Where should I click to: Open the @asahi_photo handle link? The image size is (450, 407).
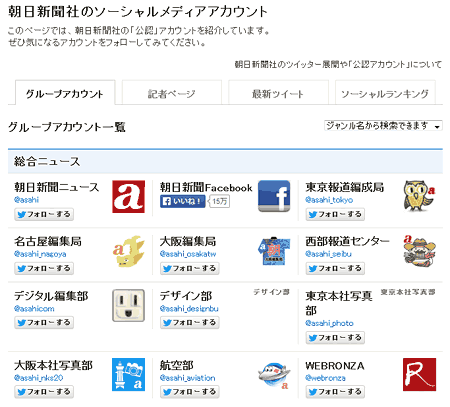[329, 323]
